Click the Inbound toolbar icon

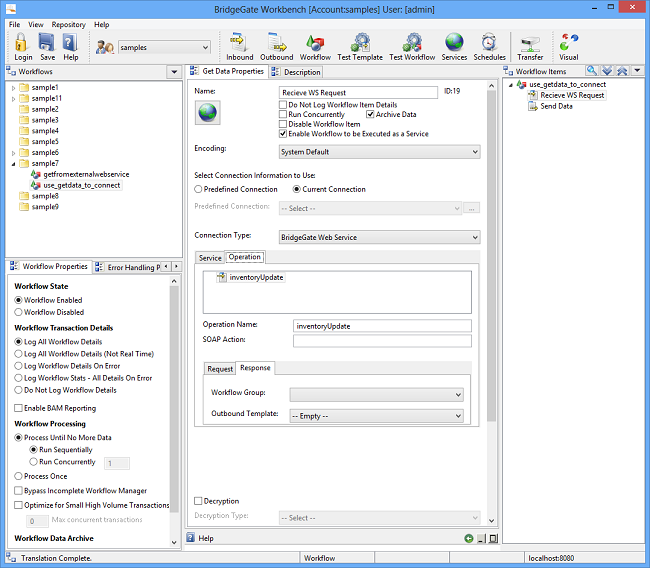tap(239, 46)
